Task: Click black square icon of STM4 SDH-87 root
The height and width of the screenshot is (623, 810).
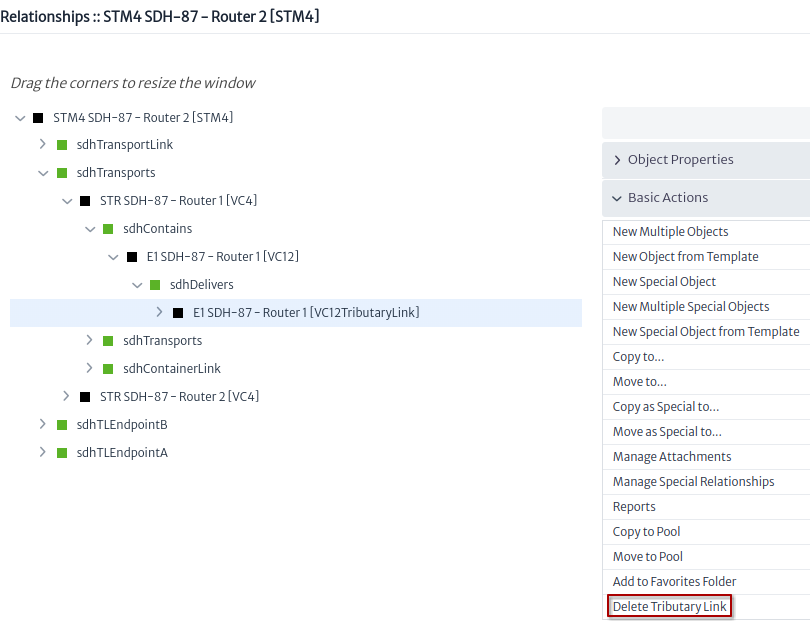Action: pos(38,118)
